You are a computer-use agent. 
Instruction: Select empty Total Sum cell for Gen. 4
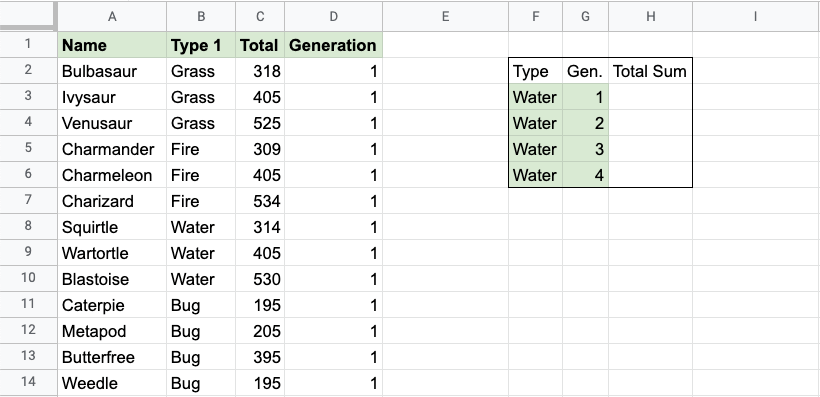pyautogui.click(x=650, y=175)
